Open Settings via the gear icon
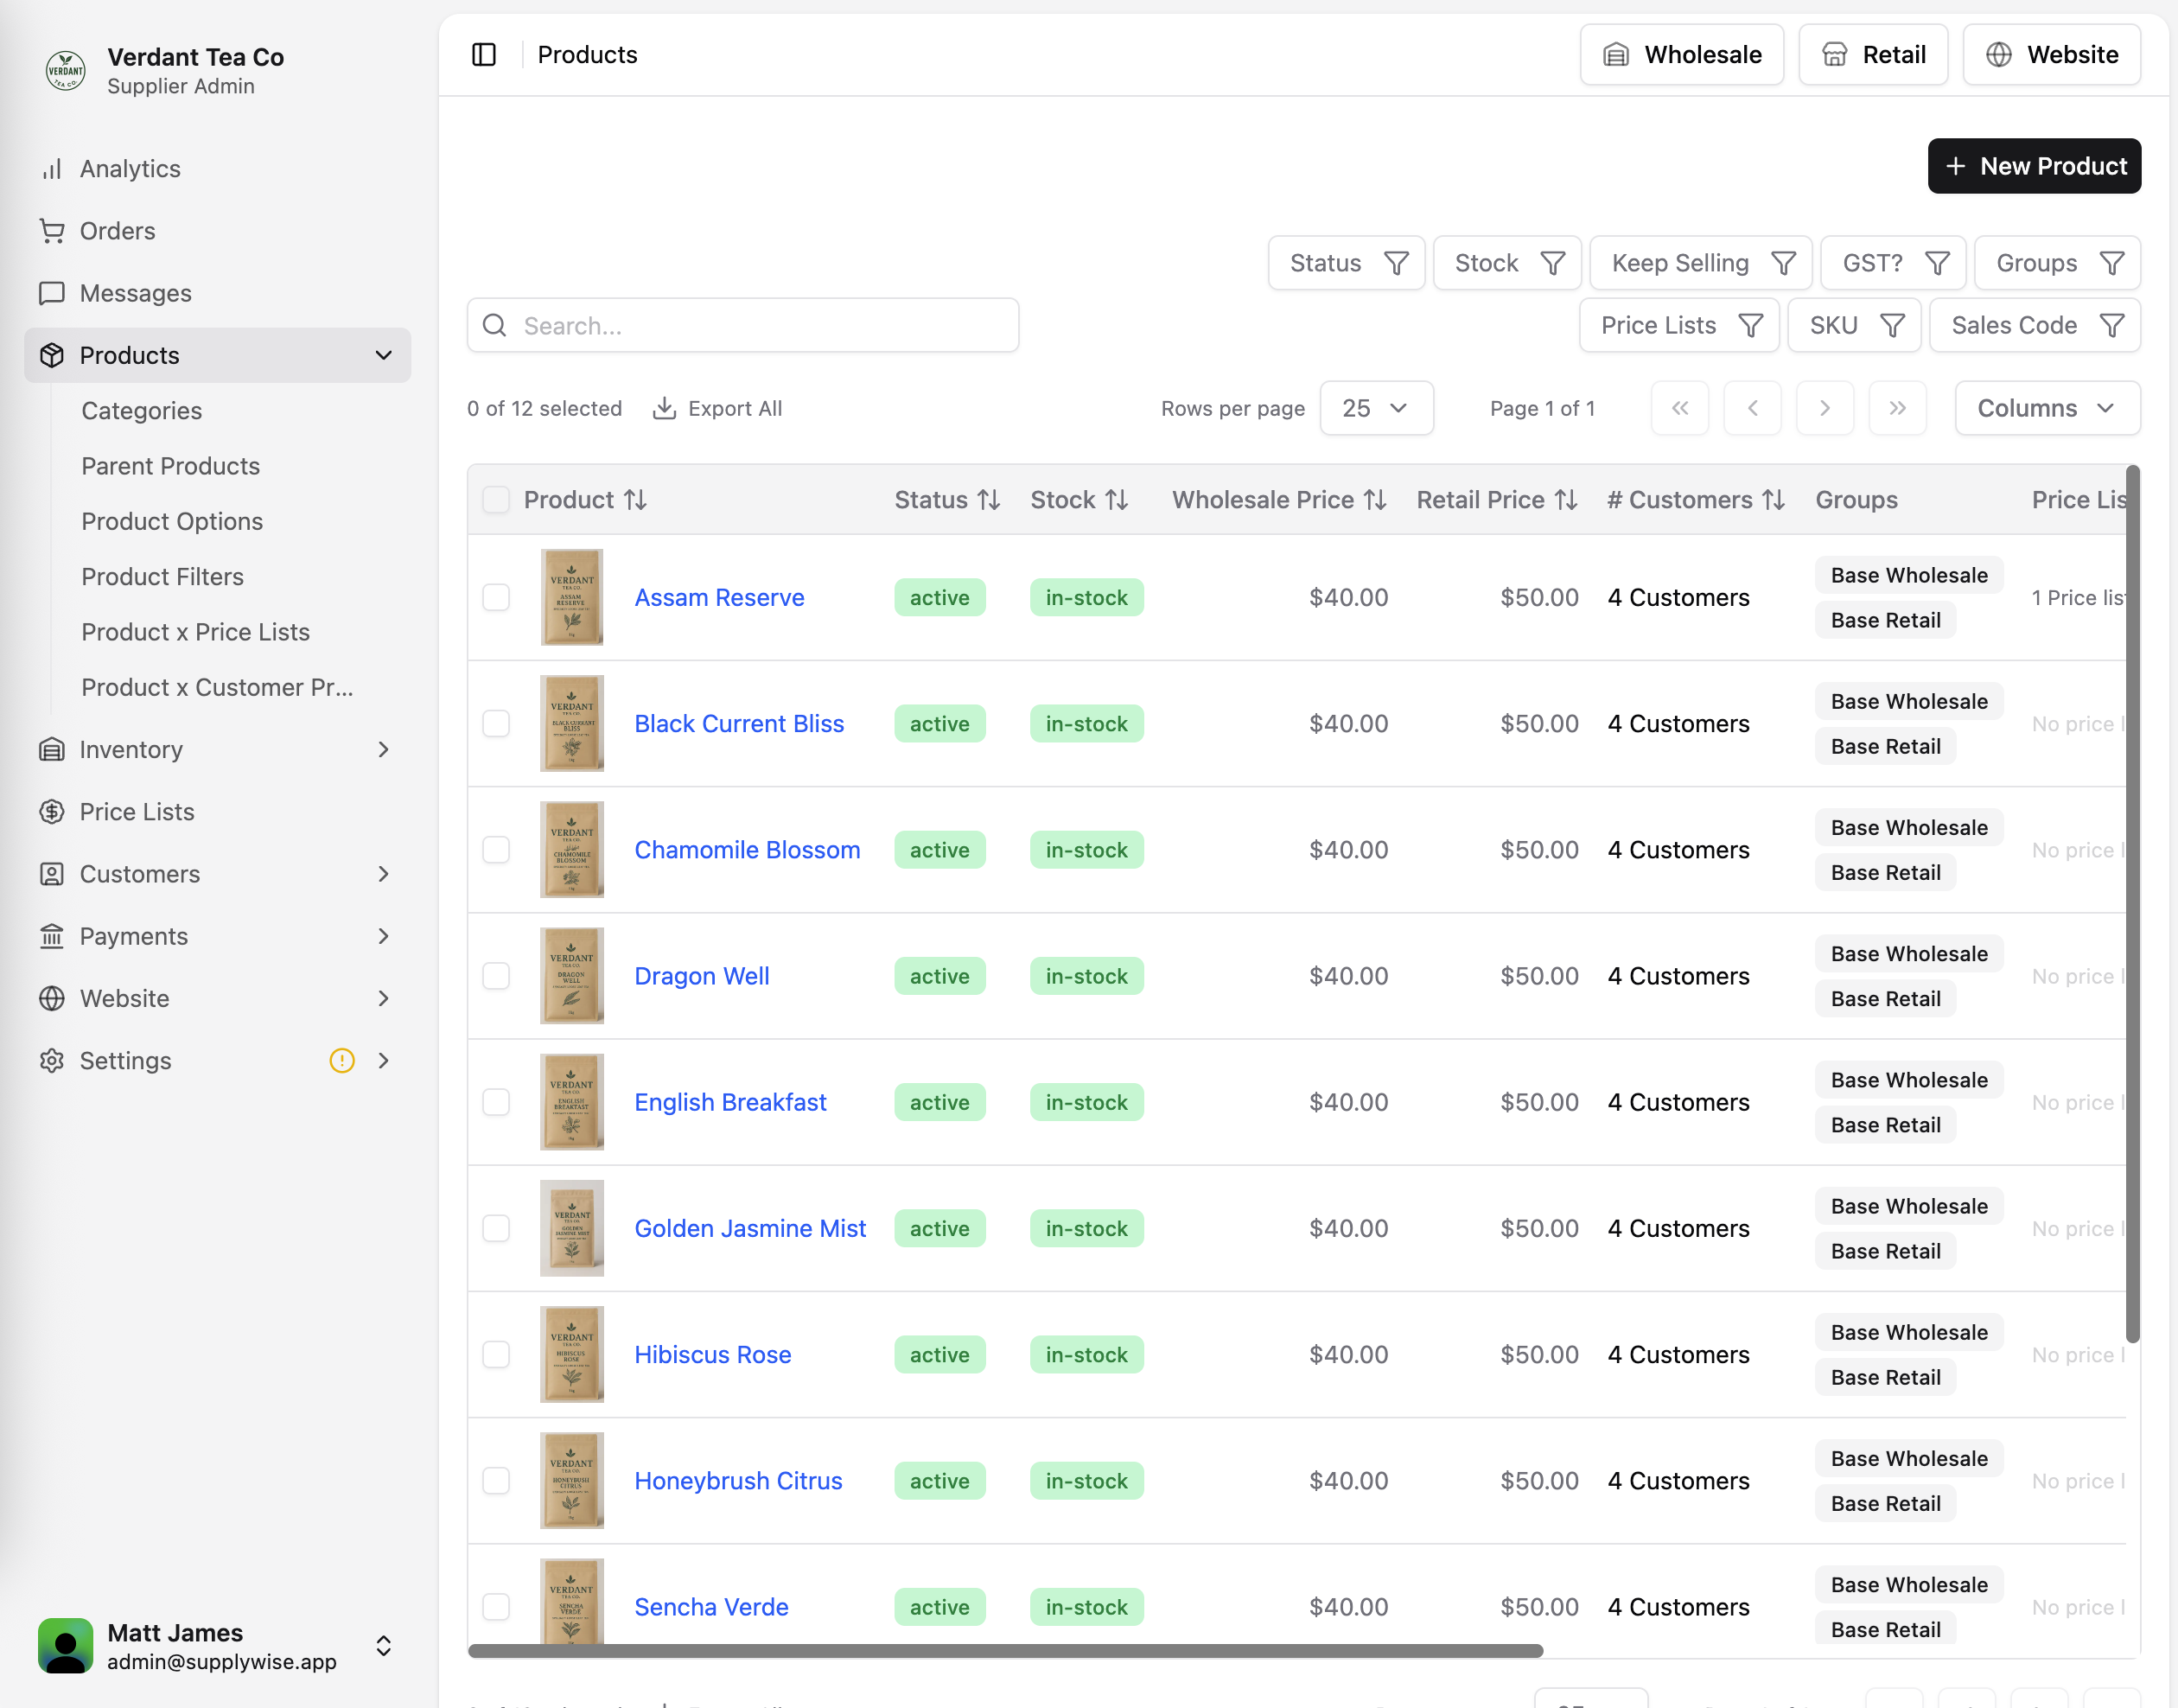This screenshot has width=2178, height=1708. (53, 1060)
